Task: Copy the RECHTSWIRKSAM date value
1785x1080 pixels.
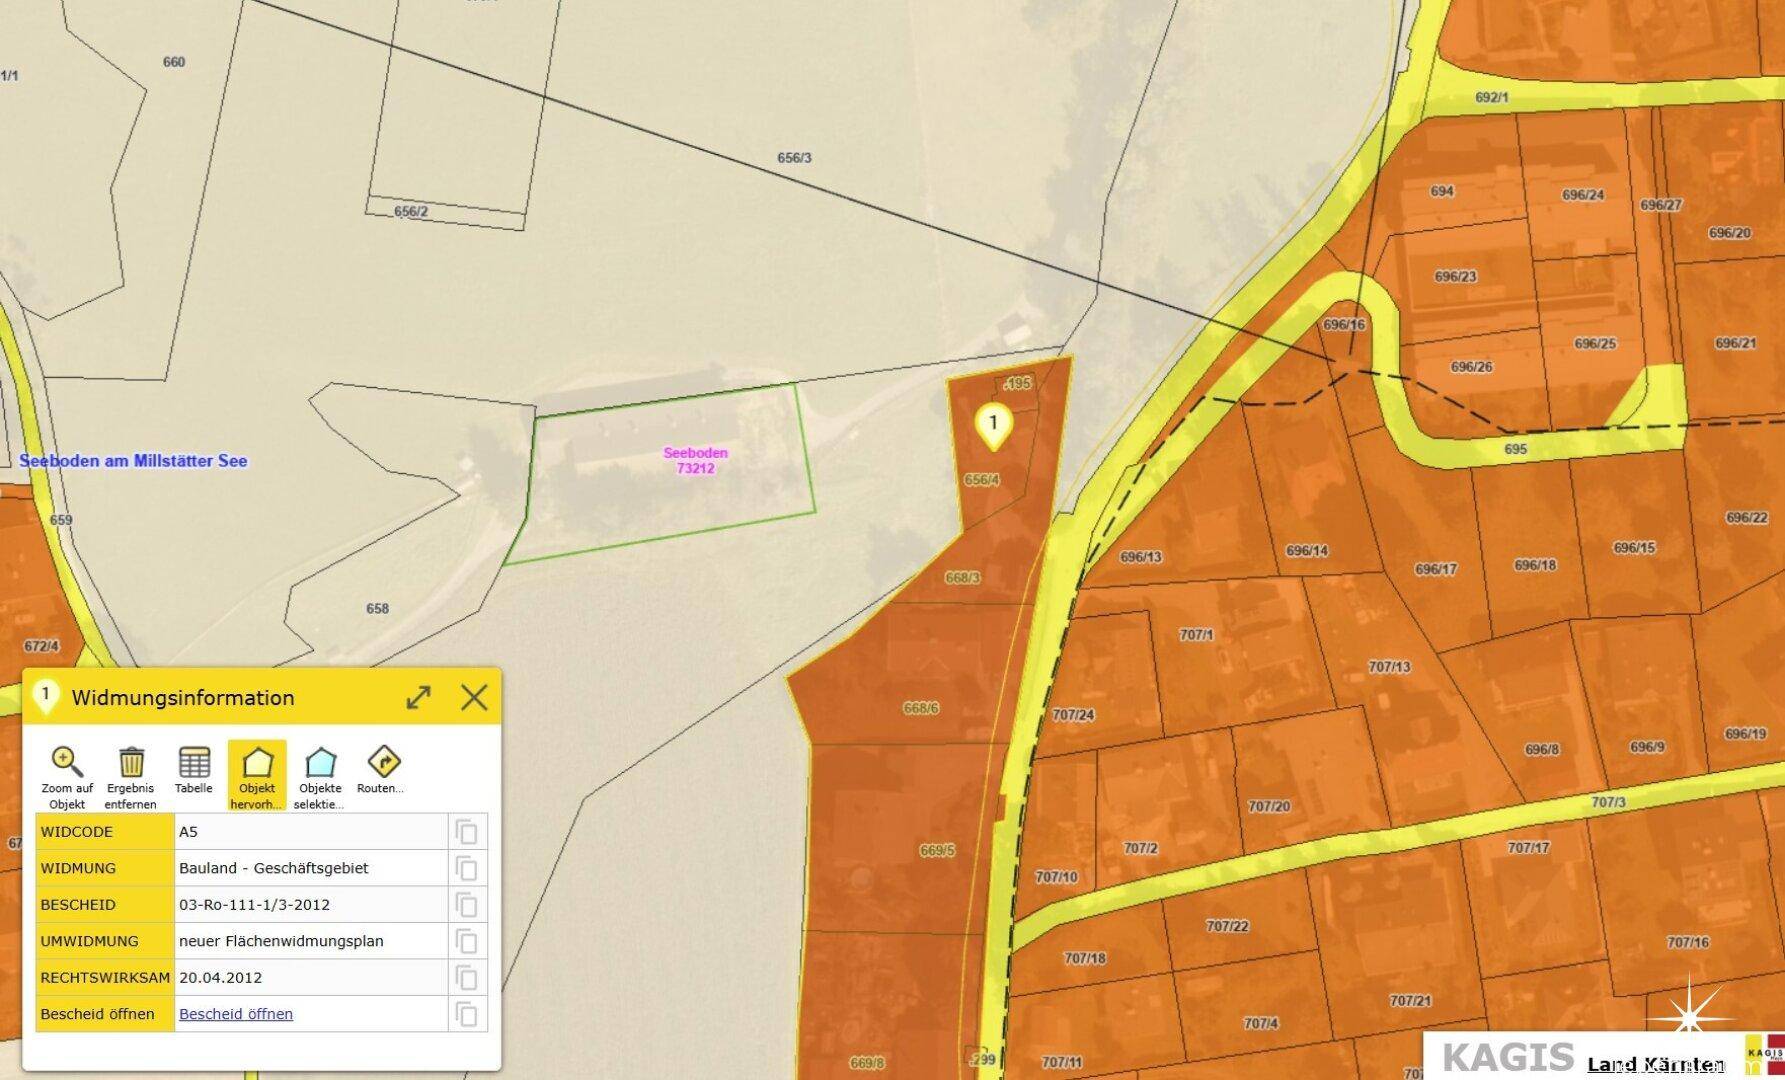Action: click(467, 978)
